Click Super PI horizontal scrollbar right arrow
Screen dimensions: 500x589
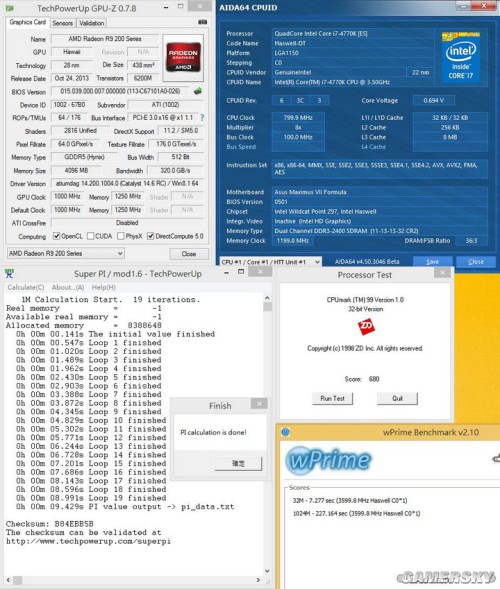[x=258, y=580]
